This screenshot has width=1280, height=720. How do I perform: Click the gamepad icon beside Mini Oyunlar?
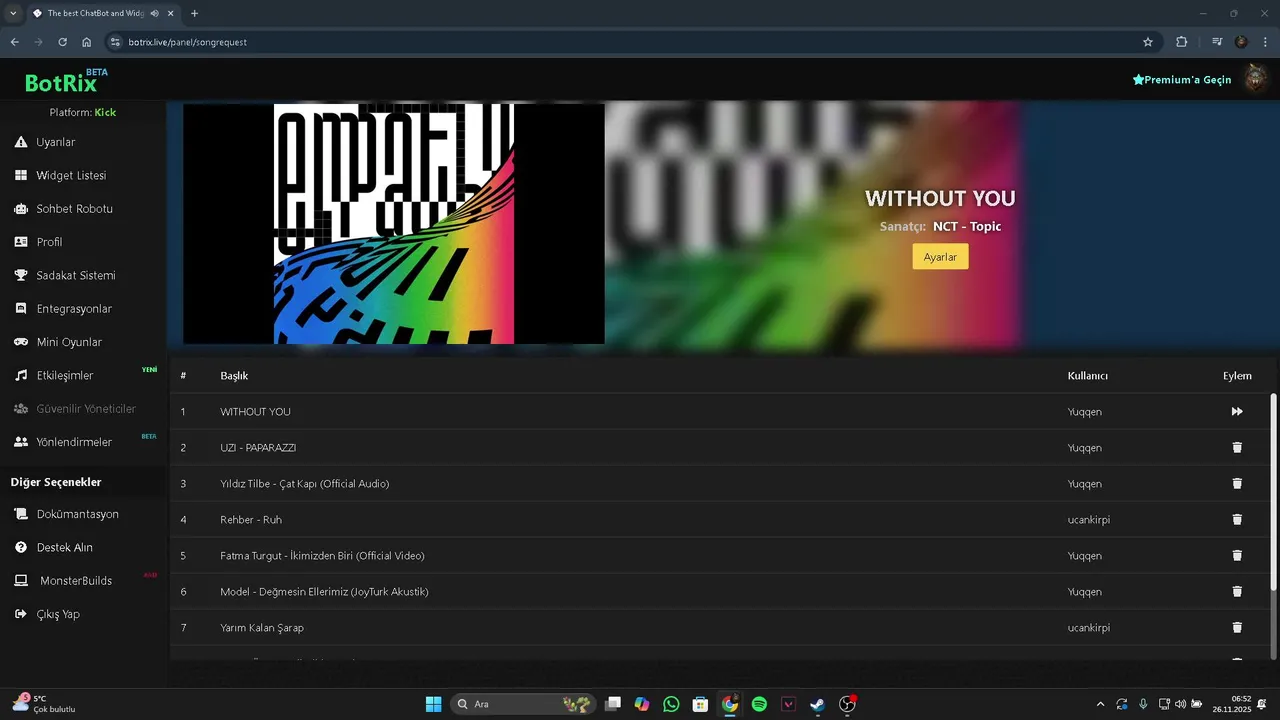(x=20, y=342)
